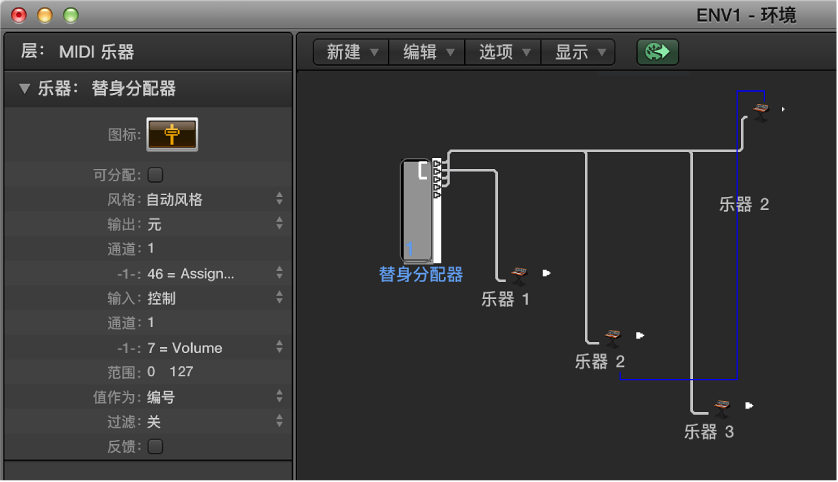Open the 46 = Assign... popup
838x482 pixels.
[x=215, y=274]
